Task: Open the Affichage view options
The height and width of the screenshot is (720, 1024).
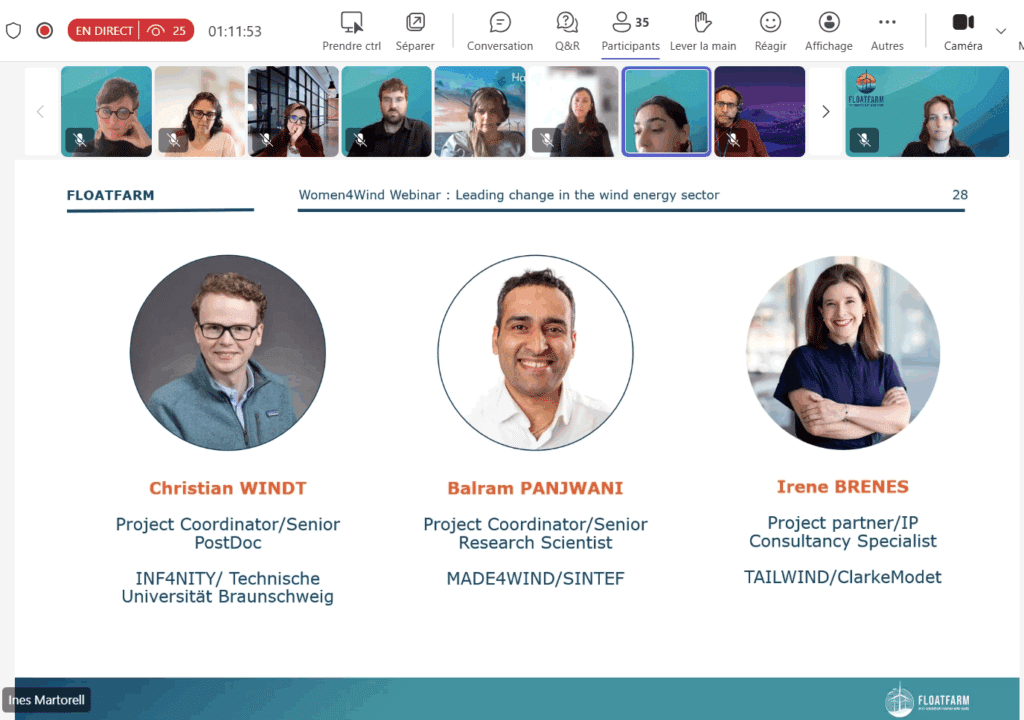Action: 828,31
